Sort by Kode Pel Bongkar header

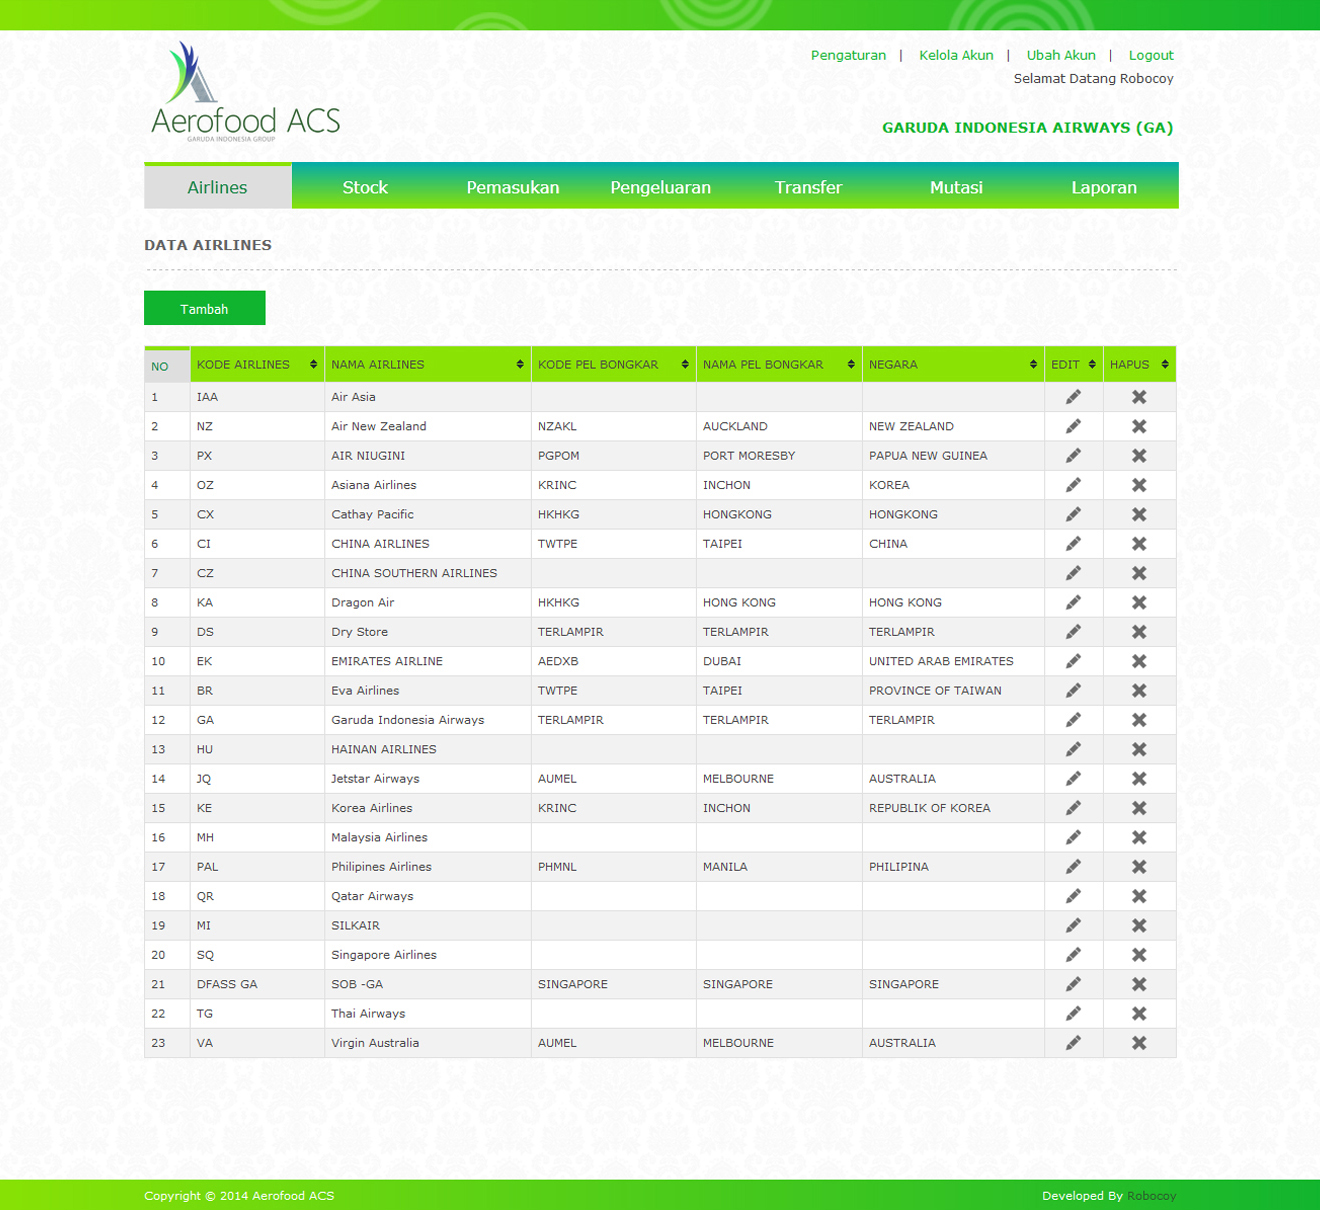613,365
